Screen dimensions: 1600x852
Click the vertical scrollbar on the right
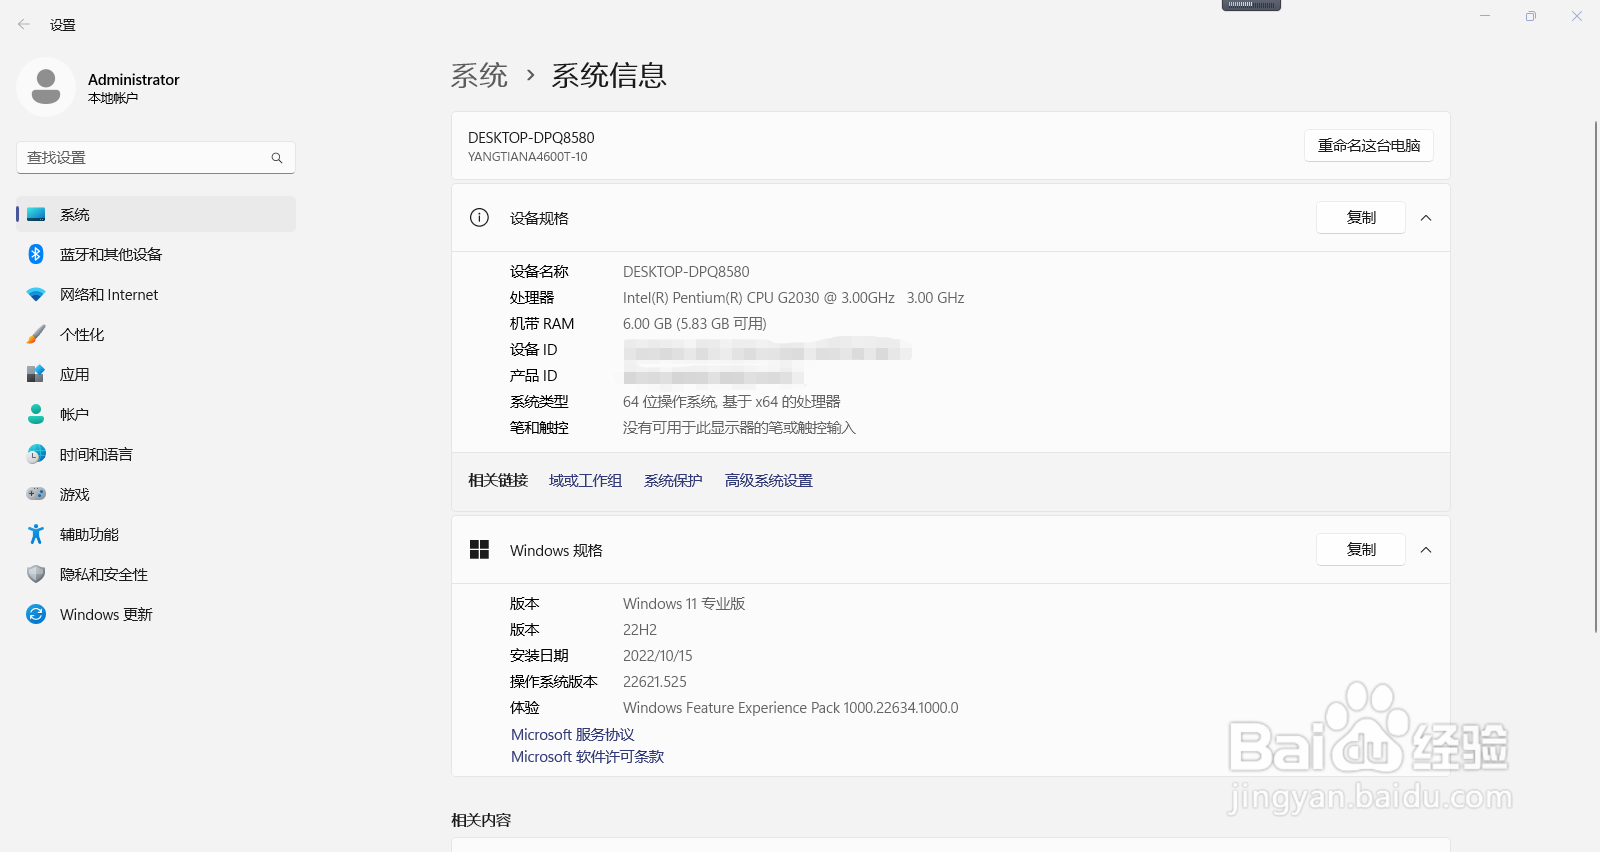coord(1596,376)
